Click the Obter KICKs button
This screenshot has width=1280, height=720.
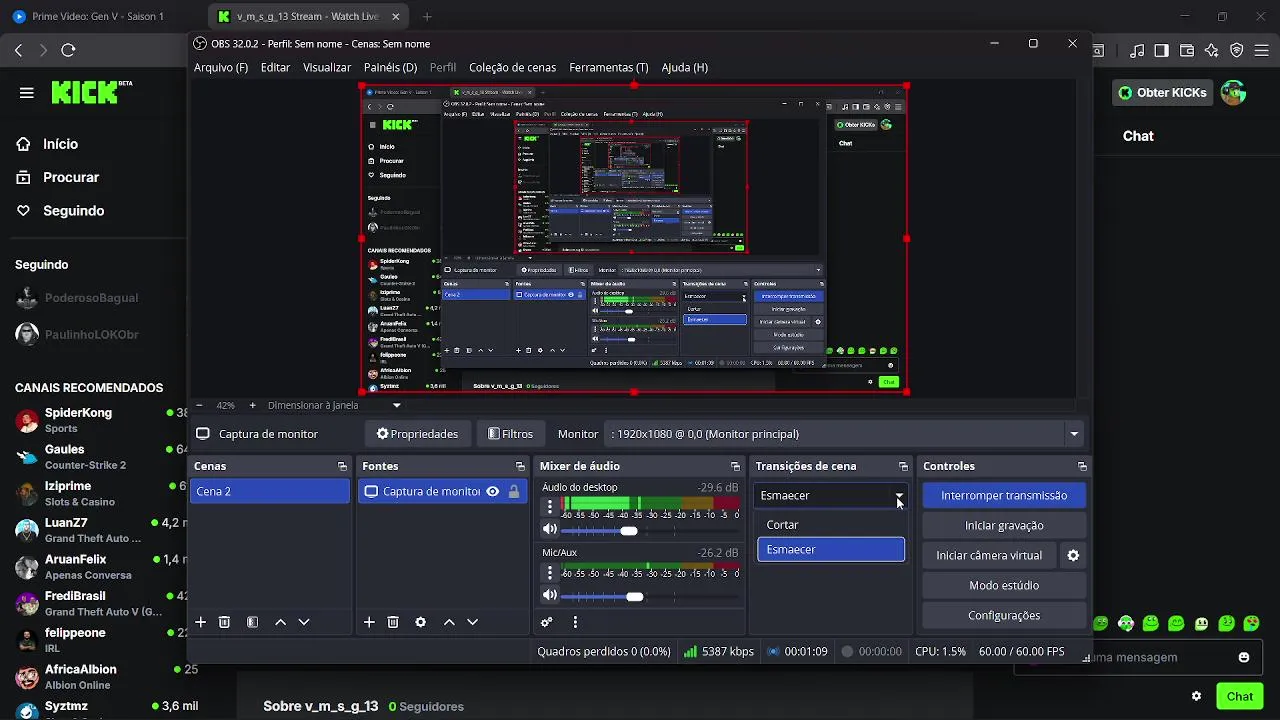pyautogui.click(x=1162, y=92)
